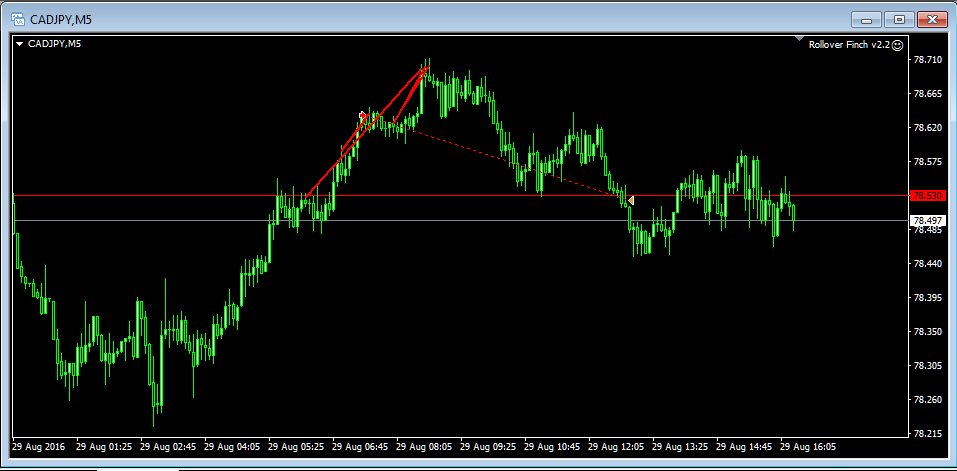
Task: Click the 29 Aug 14:45 time label
Action: point(742,447)
